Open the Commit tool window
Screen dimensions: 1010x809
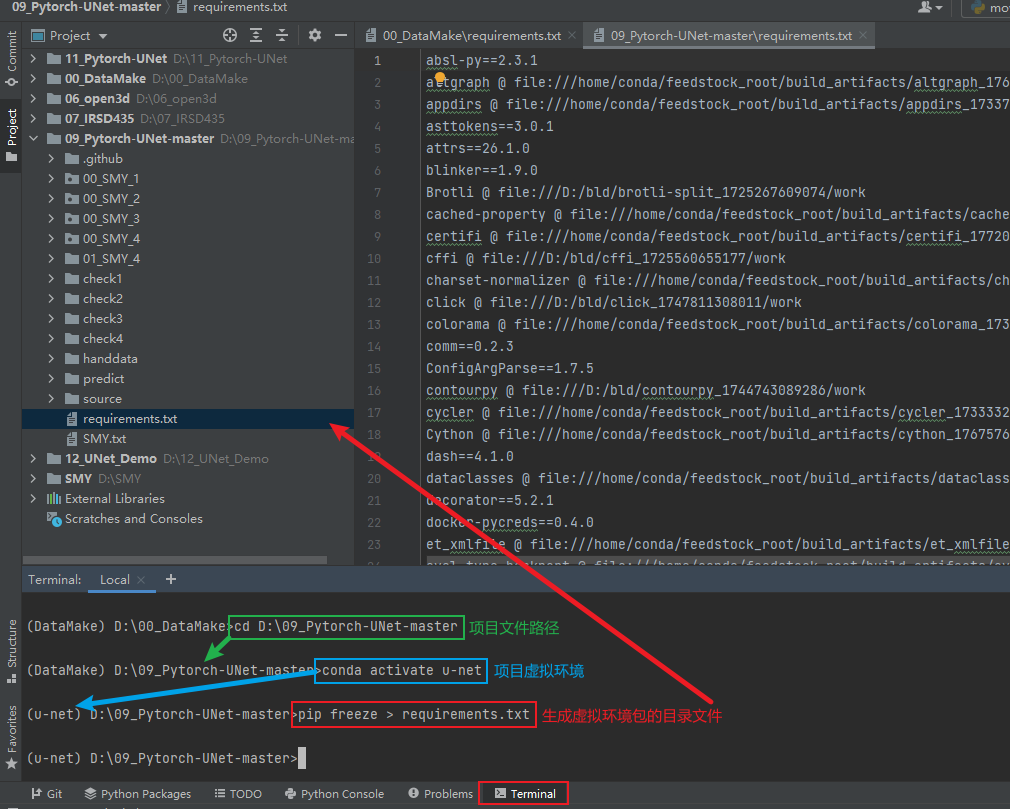pyautogui.click(x=11, y=59)
